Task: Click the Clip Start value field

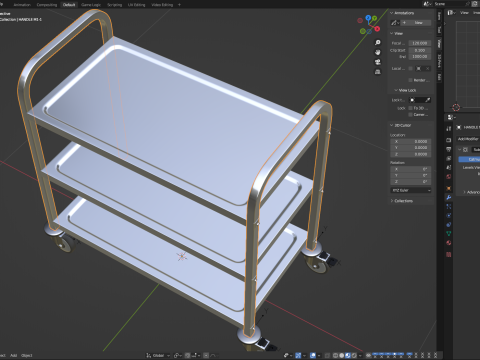Action: 420,50
